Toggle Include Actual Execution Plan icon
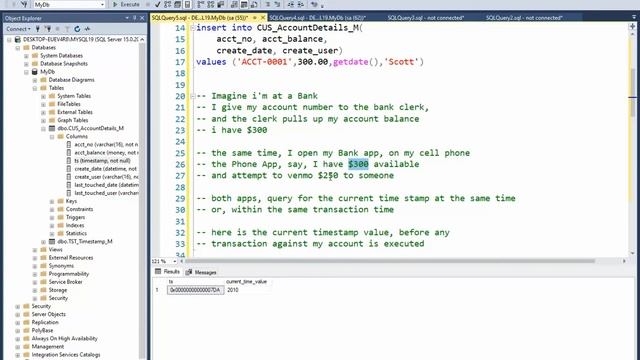This screenshot has width=640, height=360. click(x=201, y=4)
